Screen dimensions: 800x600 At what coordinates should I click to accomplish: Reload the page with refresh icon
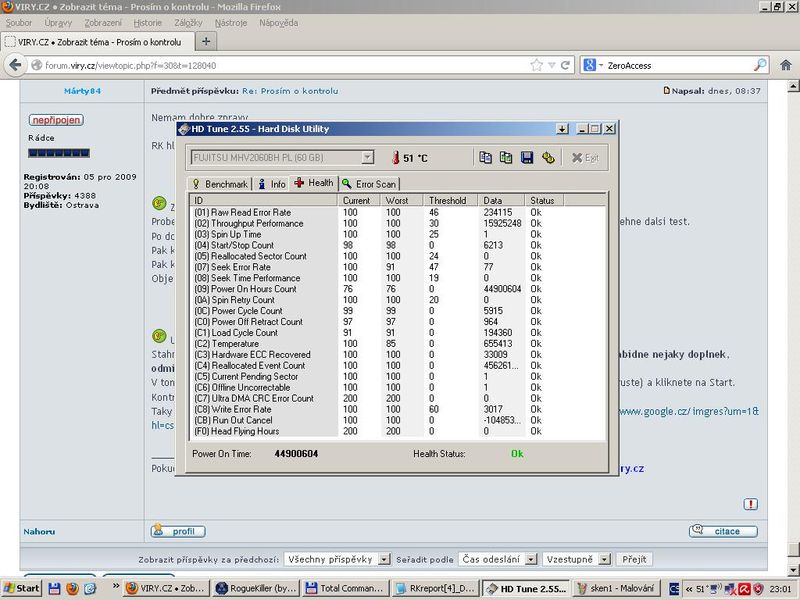pos(565,65)
